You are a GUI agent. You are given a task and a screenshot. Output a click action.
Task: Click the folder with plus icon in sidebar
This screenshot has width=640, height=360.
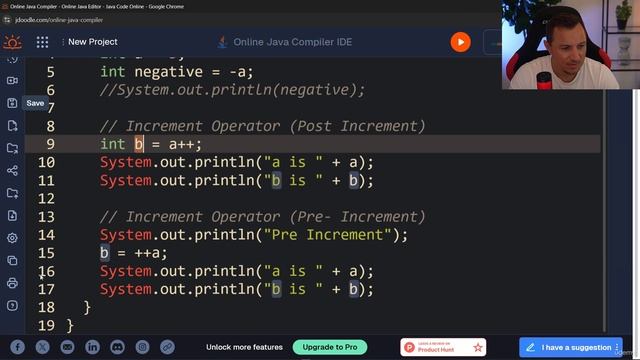click(x=12, y=193)
